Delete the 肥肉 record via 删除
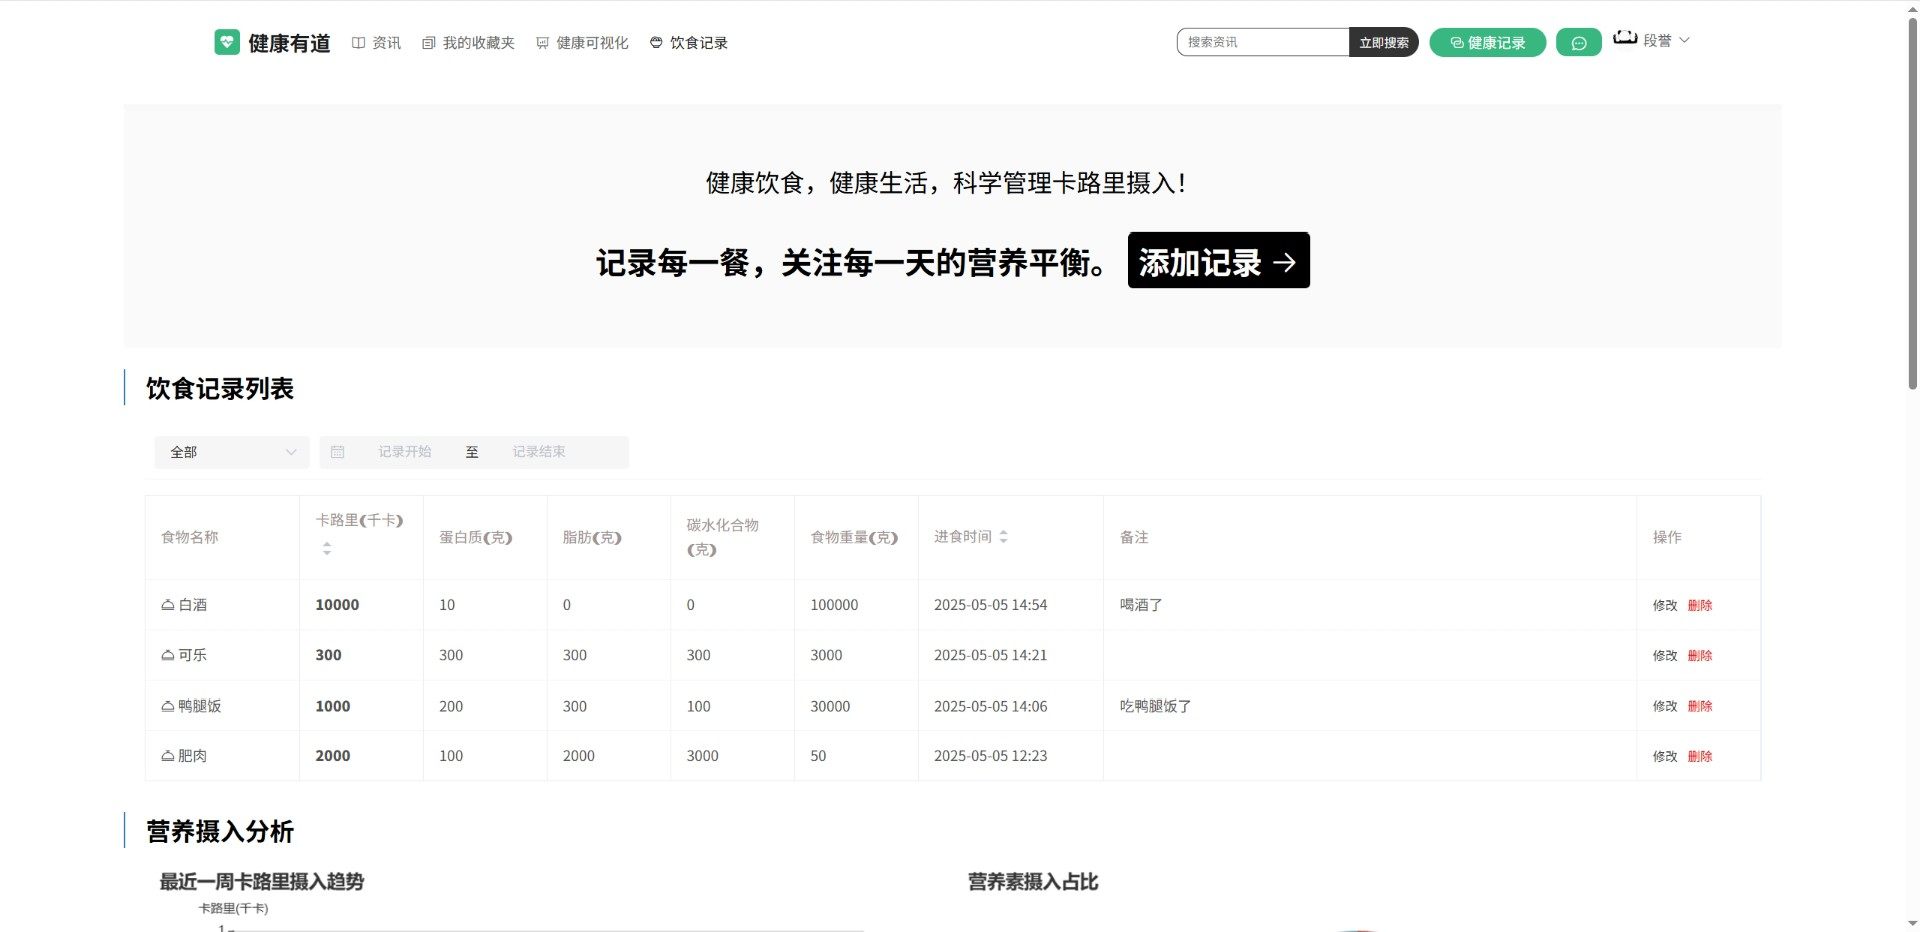Screen dimensions: 1920x932 coord(1700,756)
